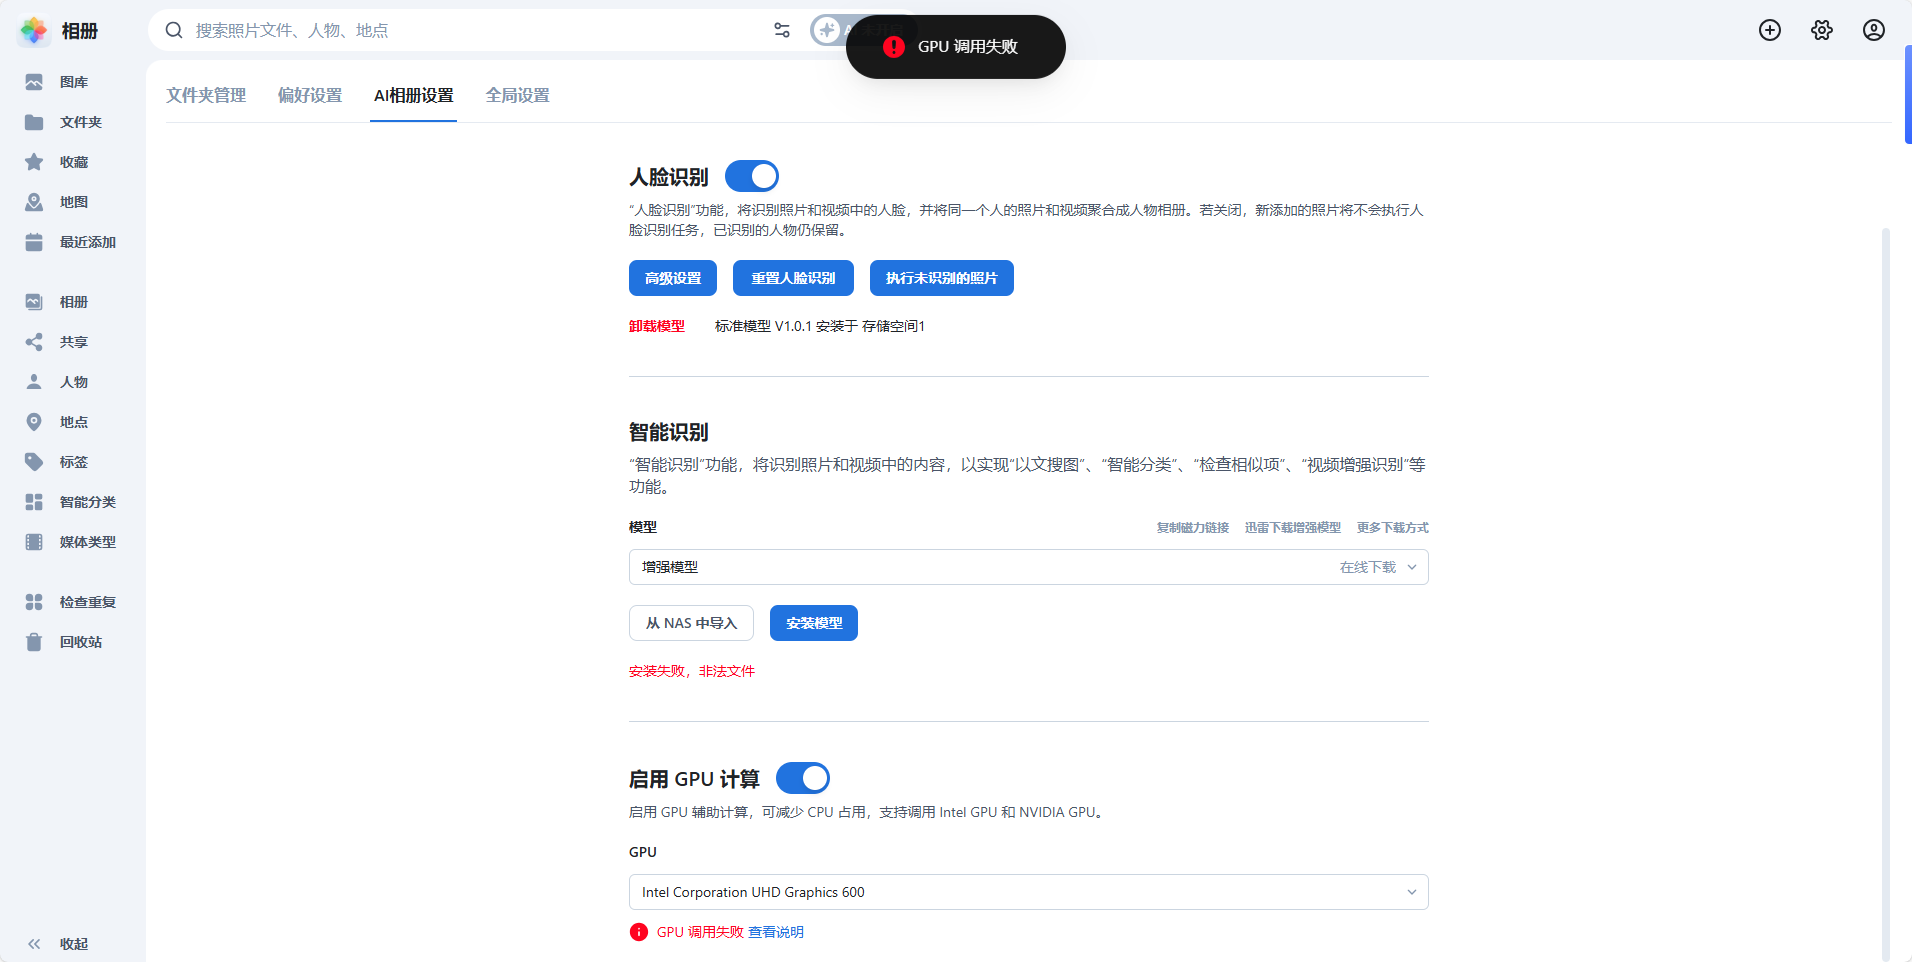Open the Intel UHD Graphics 600 GPU dropdown
1912x962 pixels.
(x=1029, y=892)
